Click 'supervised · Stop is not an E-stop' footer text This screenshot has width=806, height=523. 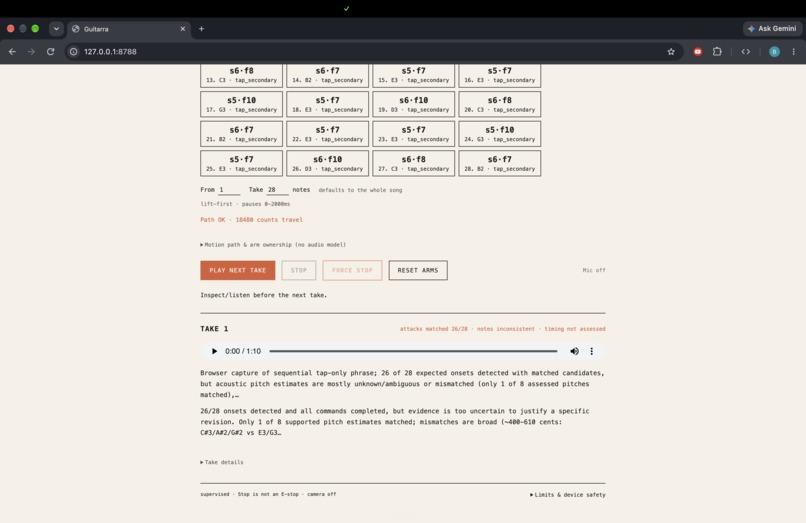(x=249, y=494)
